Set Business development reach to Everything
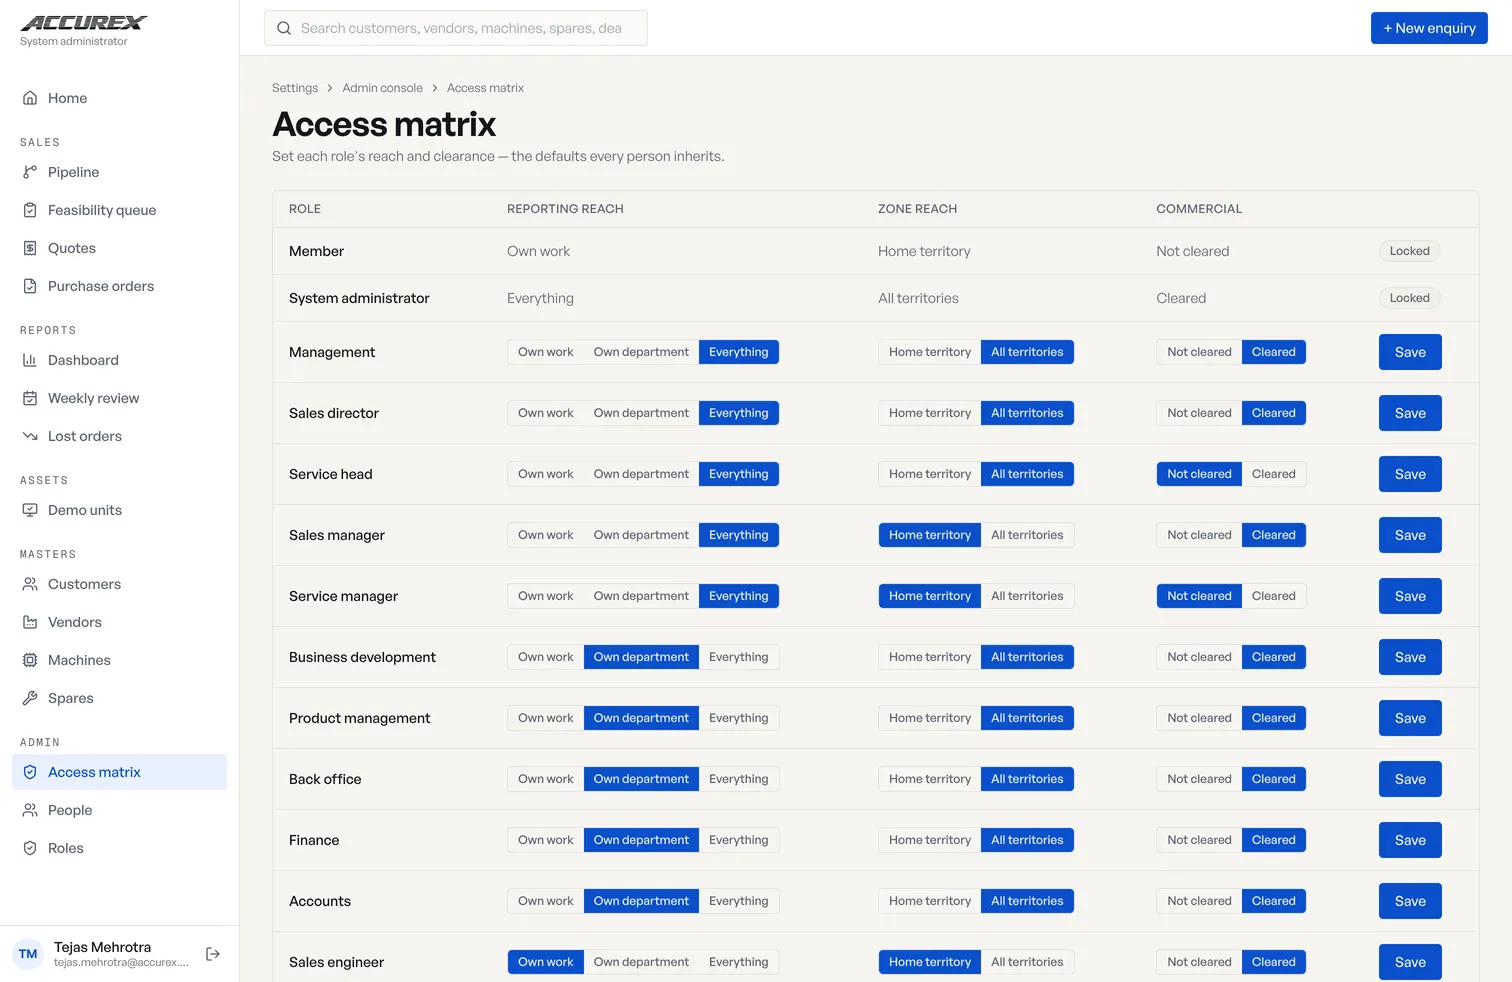1512x982 pixels. click(x=739, y=657)
